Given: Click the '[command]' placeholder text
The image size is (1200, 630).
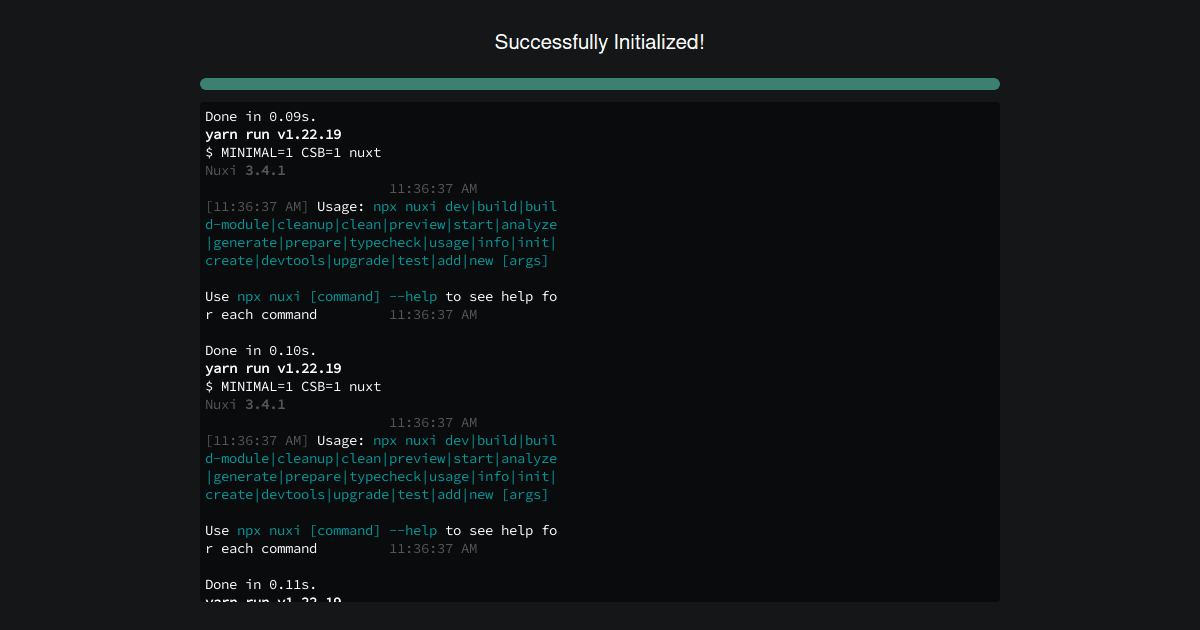Looking at the screenshot, I should point(345,296).
